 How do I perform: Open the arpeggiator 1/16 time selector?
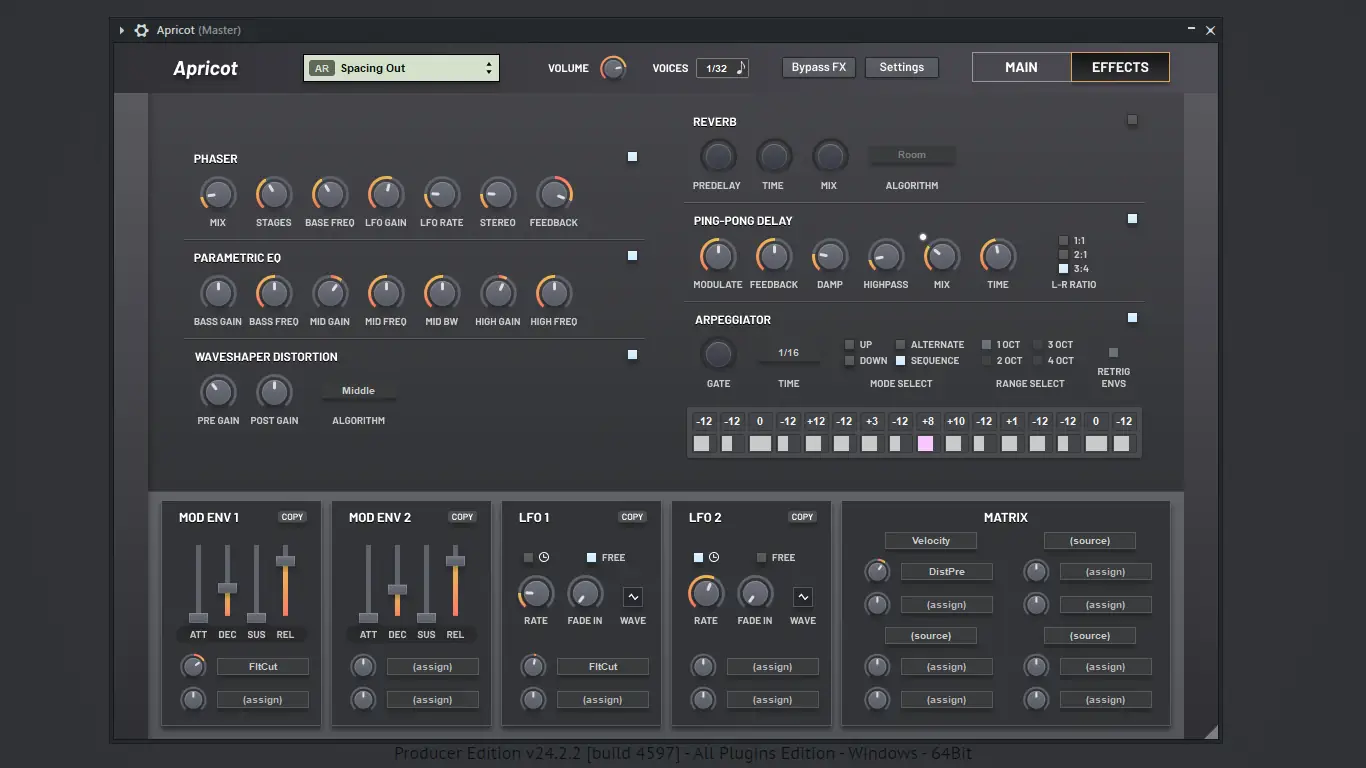(788, 353)
